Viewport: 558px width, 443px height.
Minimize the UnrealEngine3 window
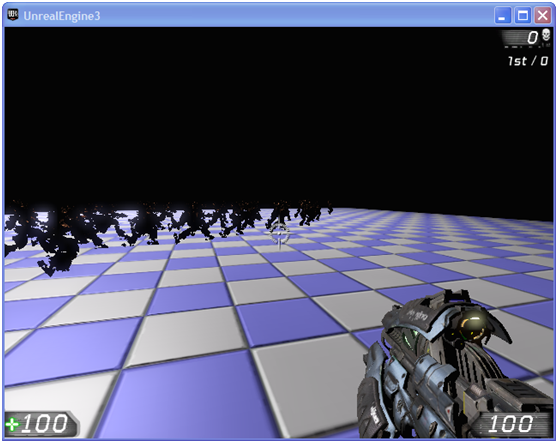point(502,16)
